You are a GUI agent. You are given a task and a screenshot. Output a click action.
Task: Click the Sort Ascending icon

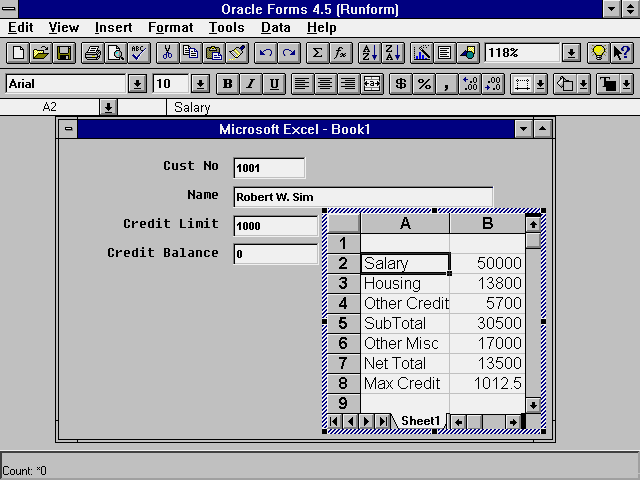(x=369, y=53)
